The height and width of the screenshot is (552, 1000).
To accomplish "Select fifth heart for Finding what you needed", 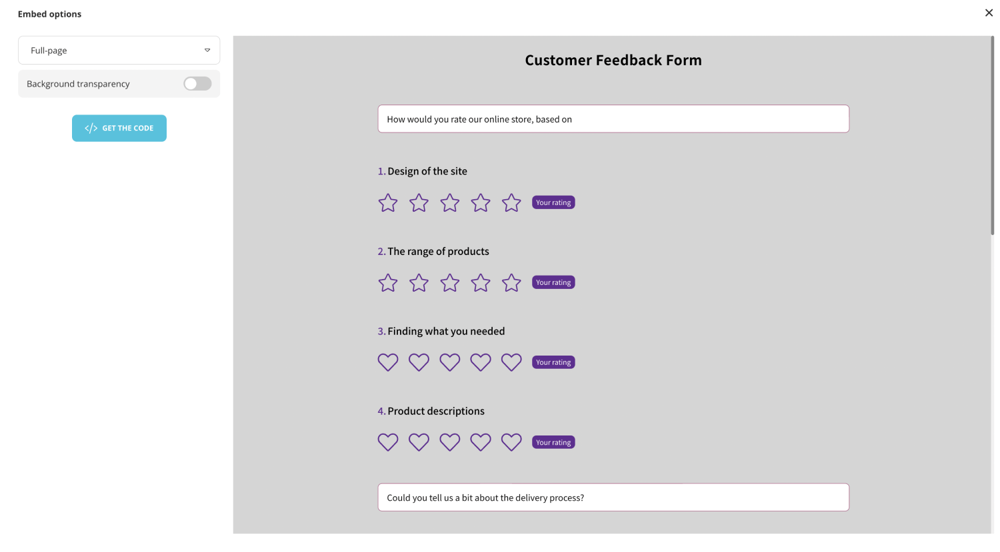I will pyautogui.click(x=511, y=362).
